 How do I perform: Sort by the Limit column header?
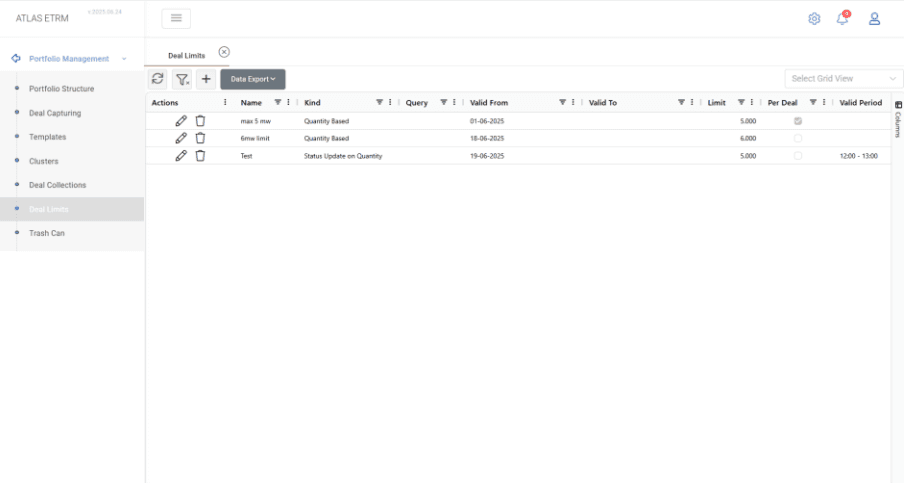point(716,103)
